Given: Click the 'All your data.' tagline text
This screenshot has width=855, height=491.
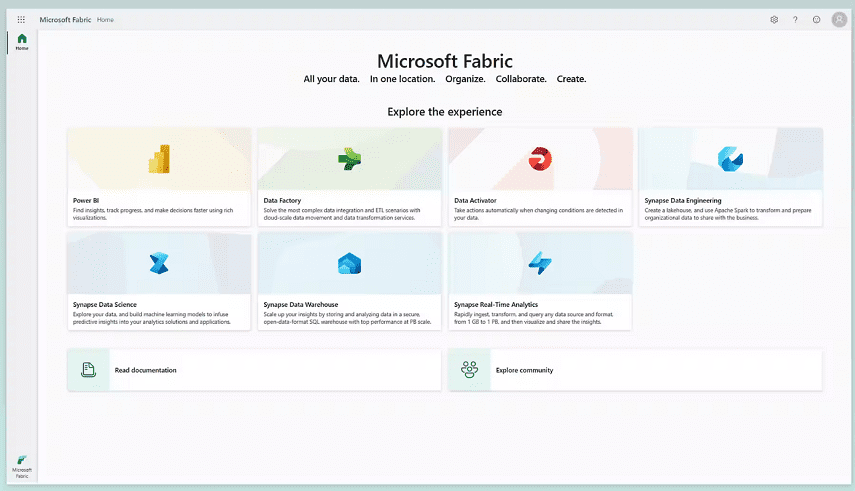Looking at the screenshot, I should pyautogui.click(x=332, y=79).
